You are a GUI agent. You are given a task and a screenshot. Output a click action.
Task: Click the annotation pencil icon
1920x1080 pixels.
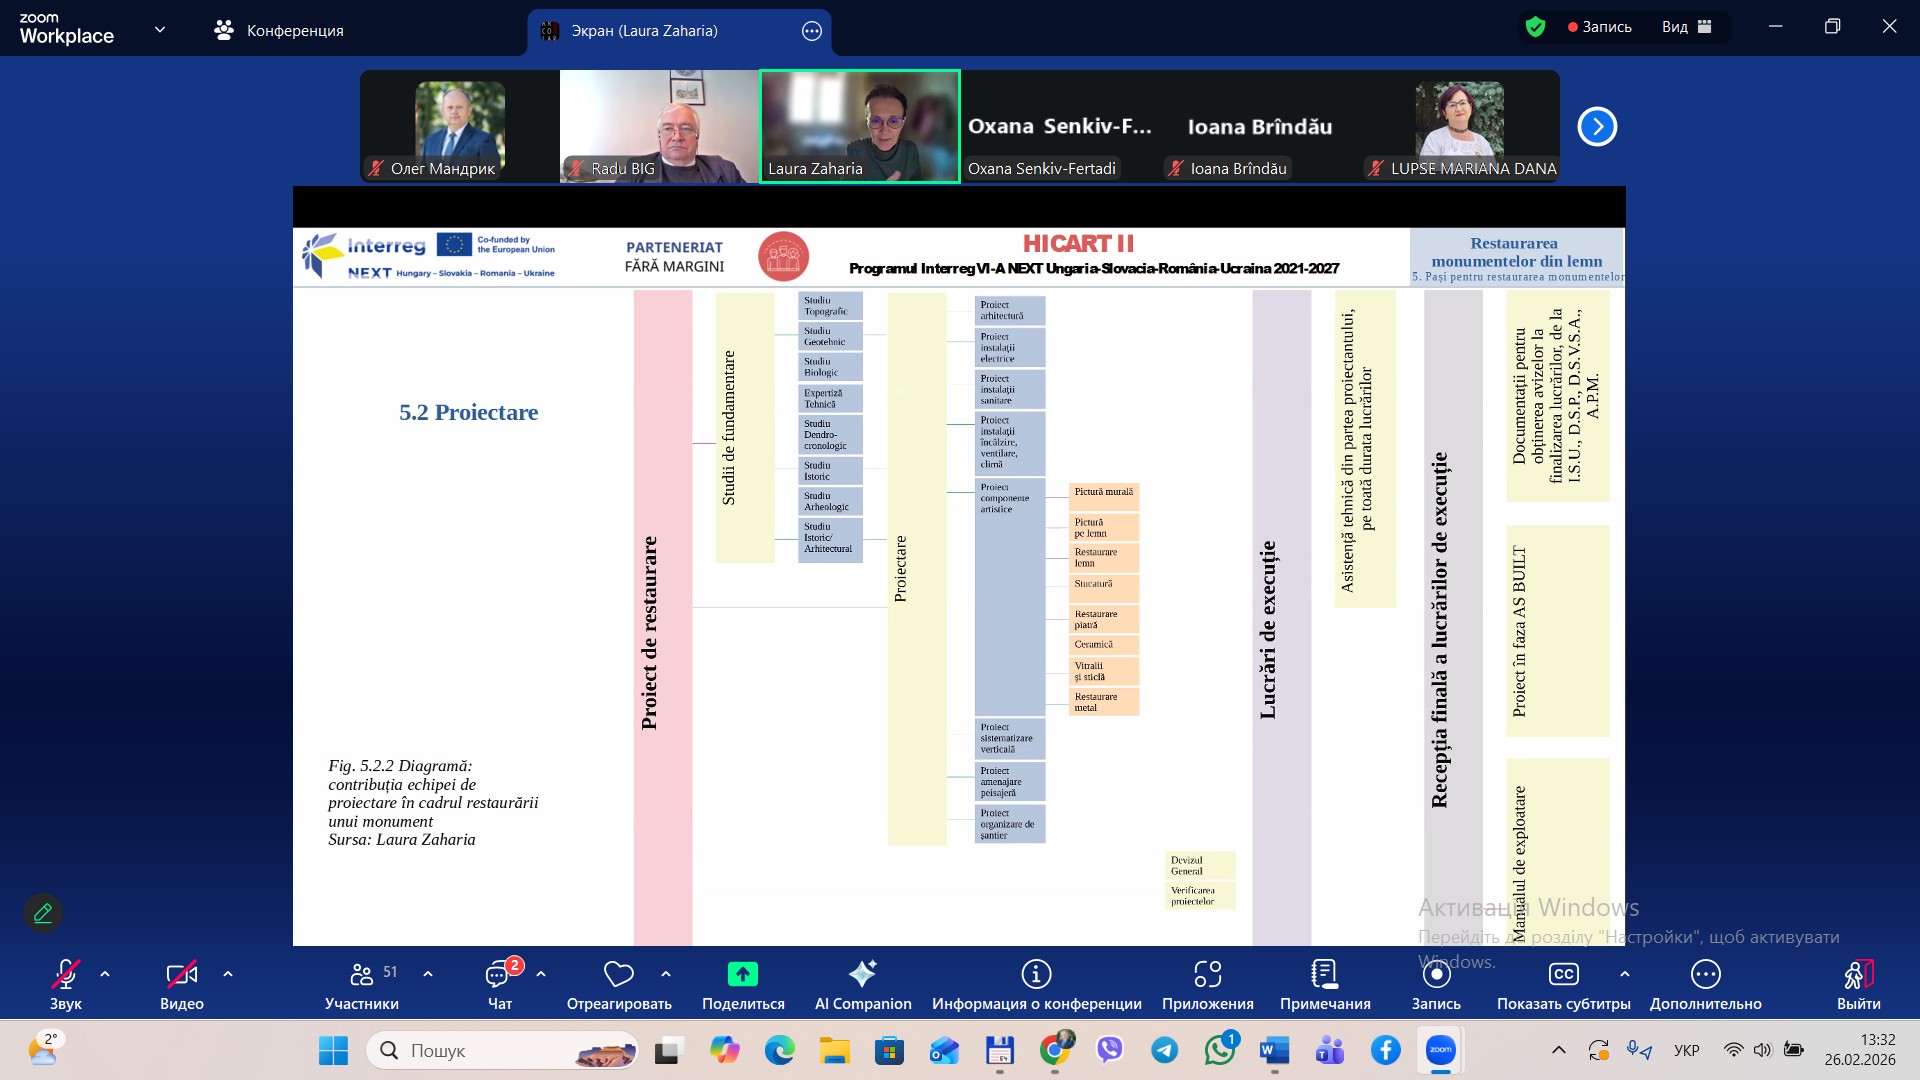pos(43,913)
